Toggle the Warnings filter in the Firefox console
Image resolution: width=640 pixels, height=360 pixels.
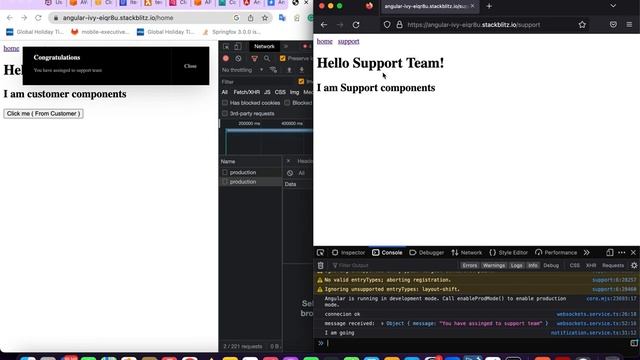[493, 265]
